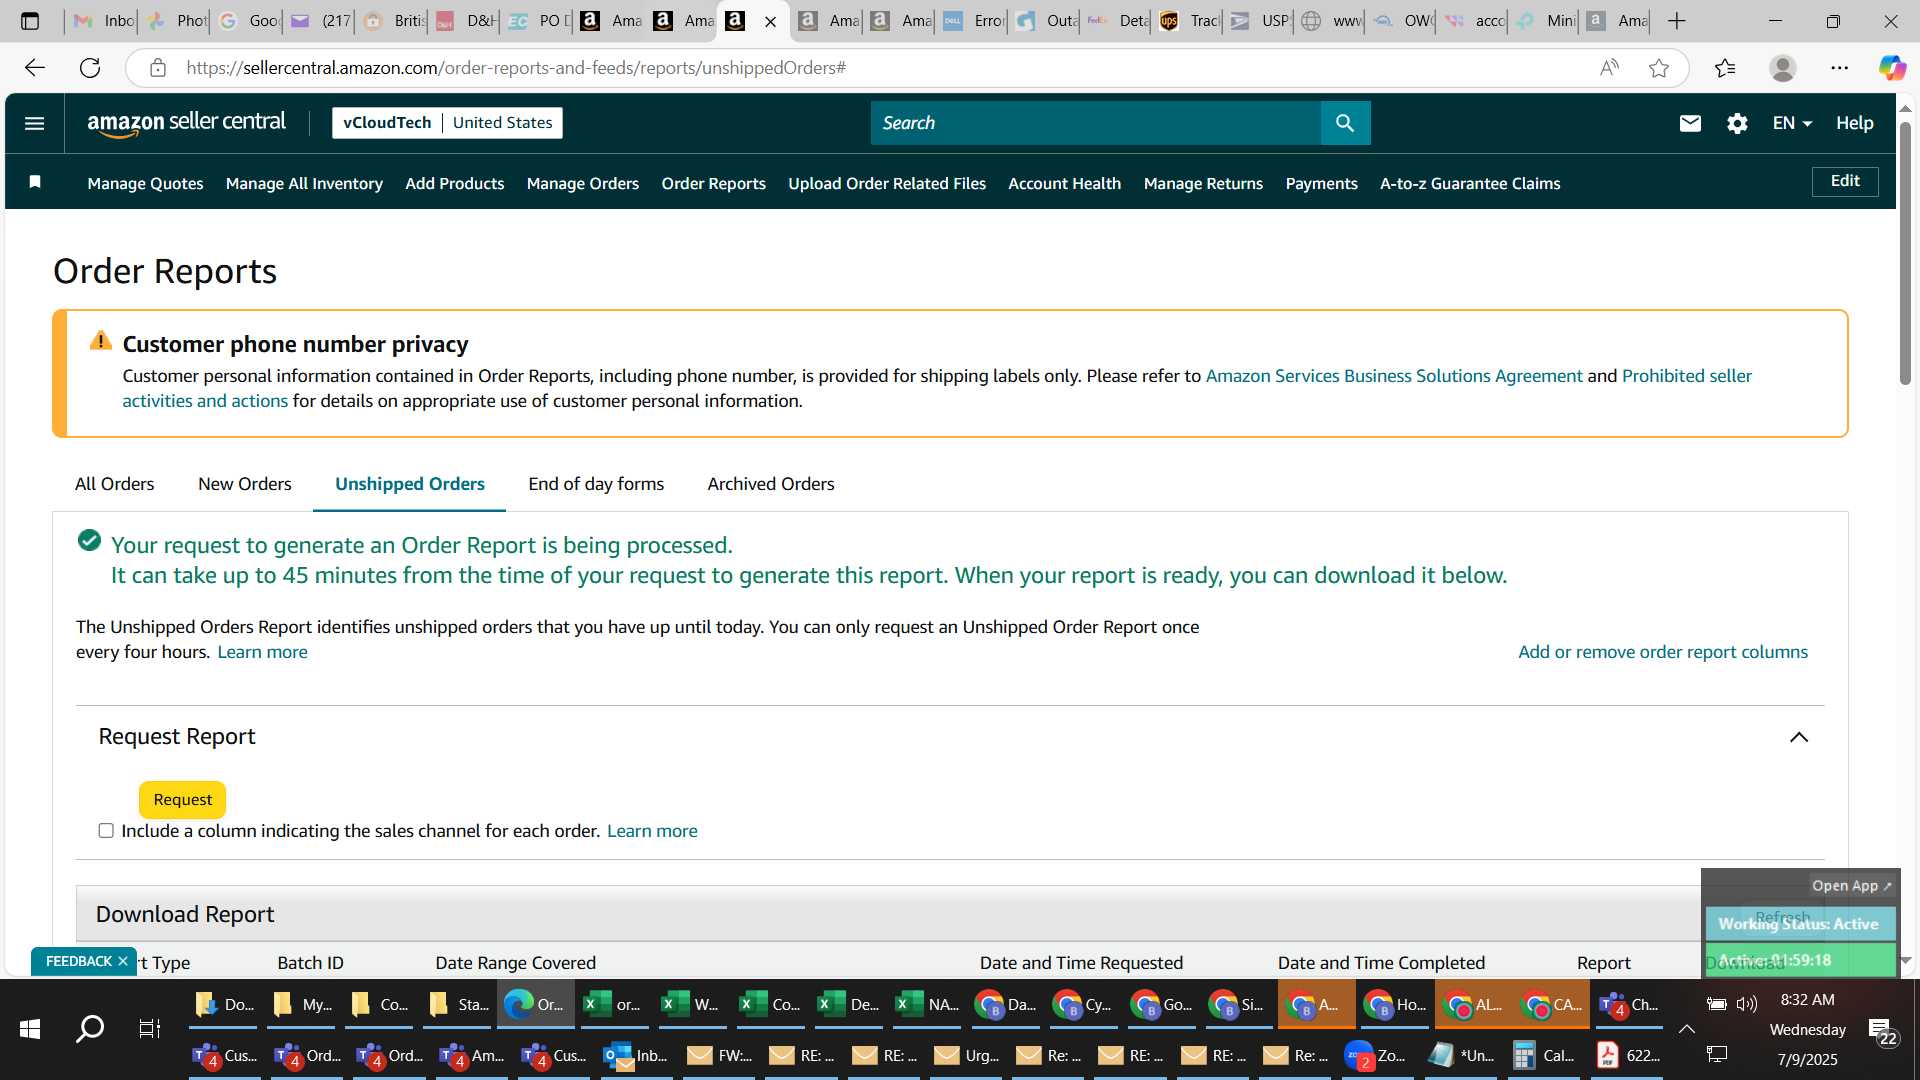Collapse the Request Report section chevron
Screen dimensions: 1920x1080
1799,737
